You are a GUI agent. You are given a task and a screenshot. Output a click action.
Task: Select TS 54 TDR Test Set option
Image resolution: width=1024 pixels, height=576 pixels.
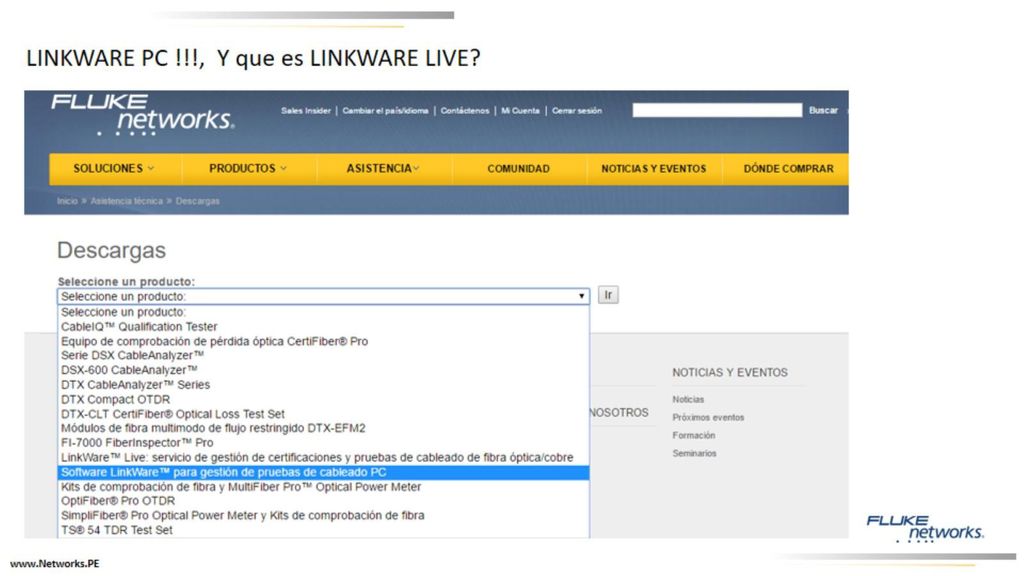(x=323, y=530)
